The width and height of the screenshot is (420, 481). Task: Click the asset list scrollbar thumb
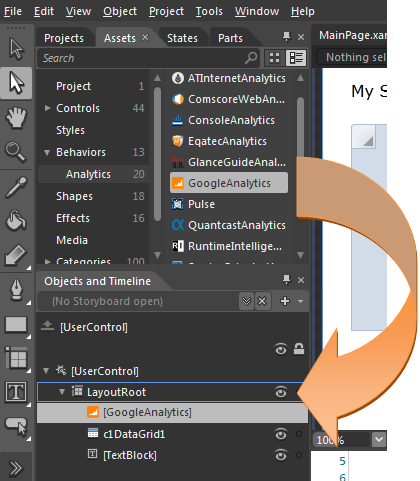300,127
